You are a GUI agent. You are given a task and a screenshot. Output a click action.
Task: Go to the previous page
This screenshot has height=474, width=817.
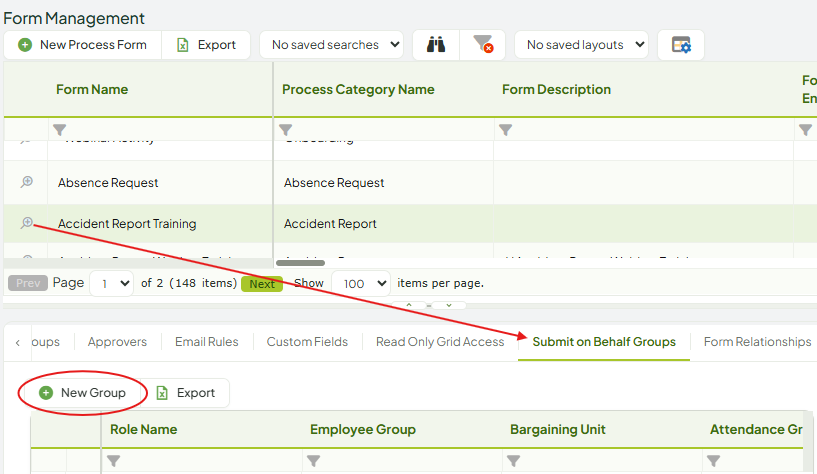[x=28, y=283]
